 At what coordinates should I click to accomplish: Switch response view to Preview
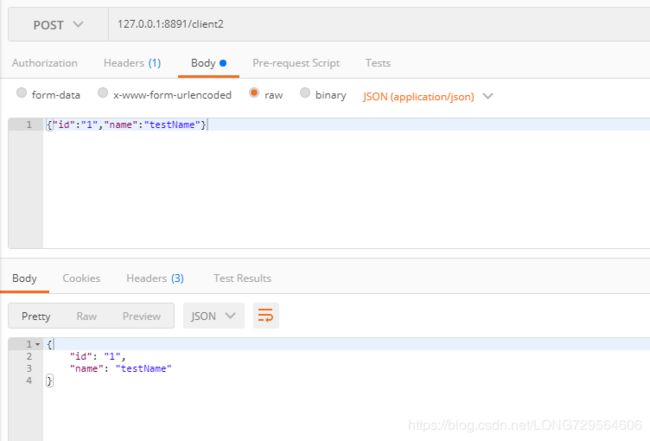pyautogui.click(x=141, y=316)
